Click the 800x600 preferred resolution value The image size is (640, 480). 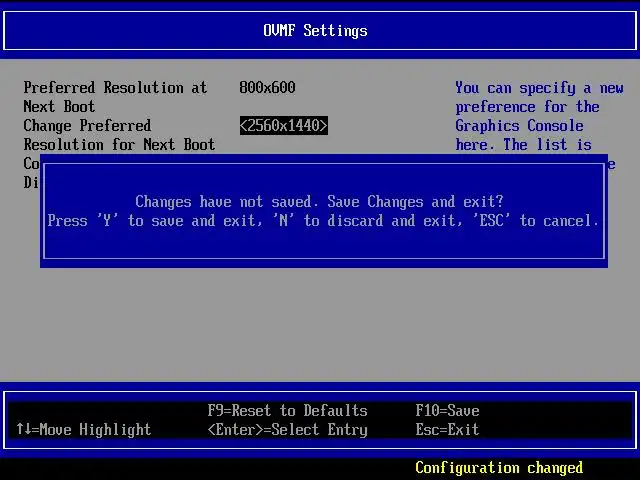point(267,87)
